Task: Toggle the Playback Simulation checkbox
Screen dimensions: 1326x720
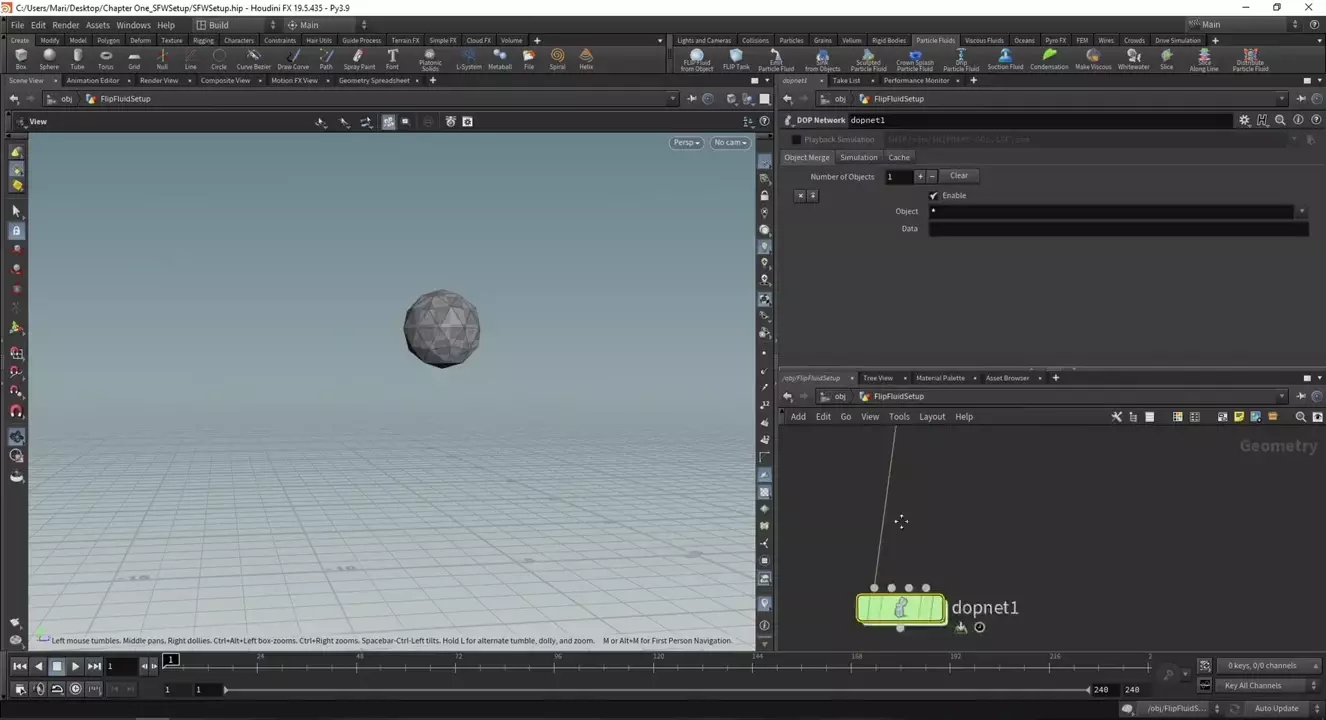Action: pos(796,140)
